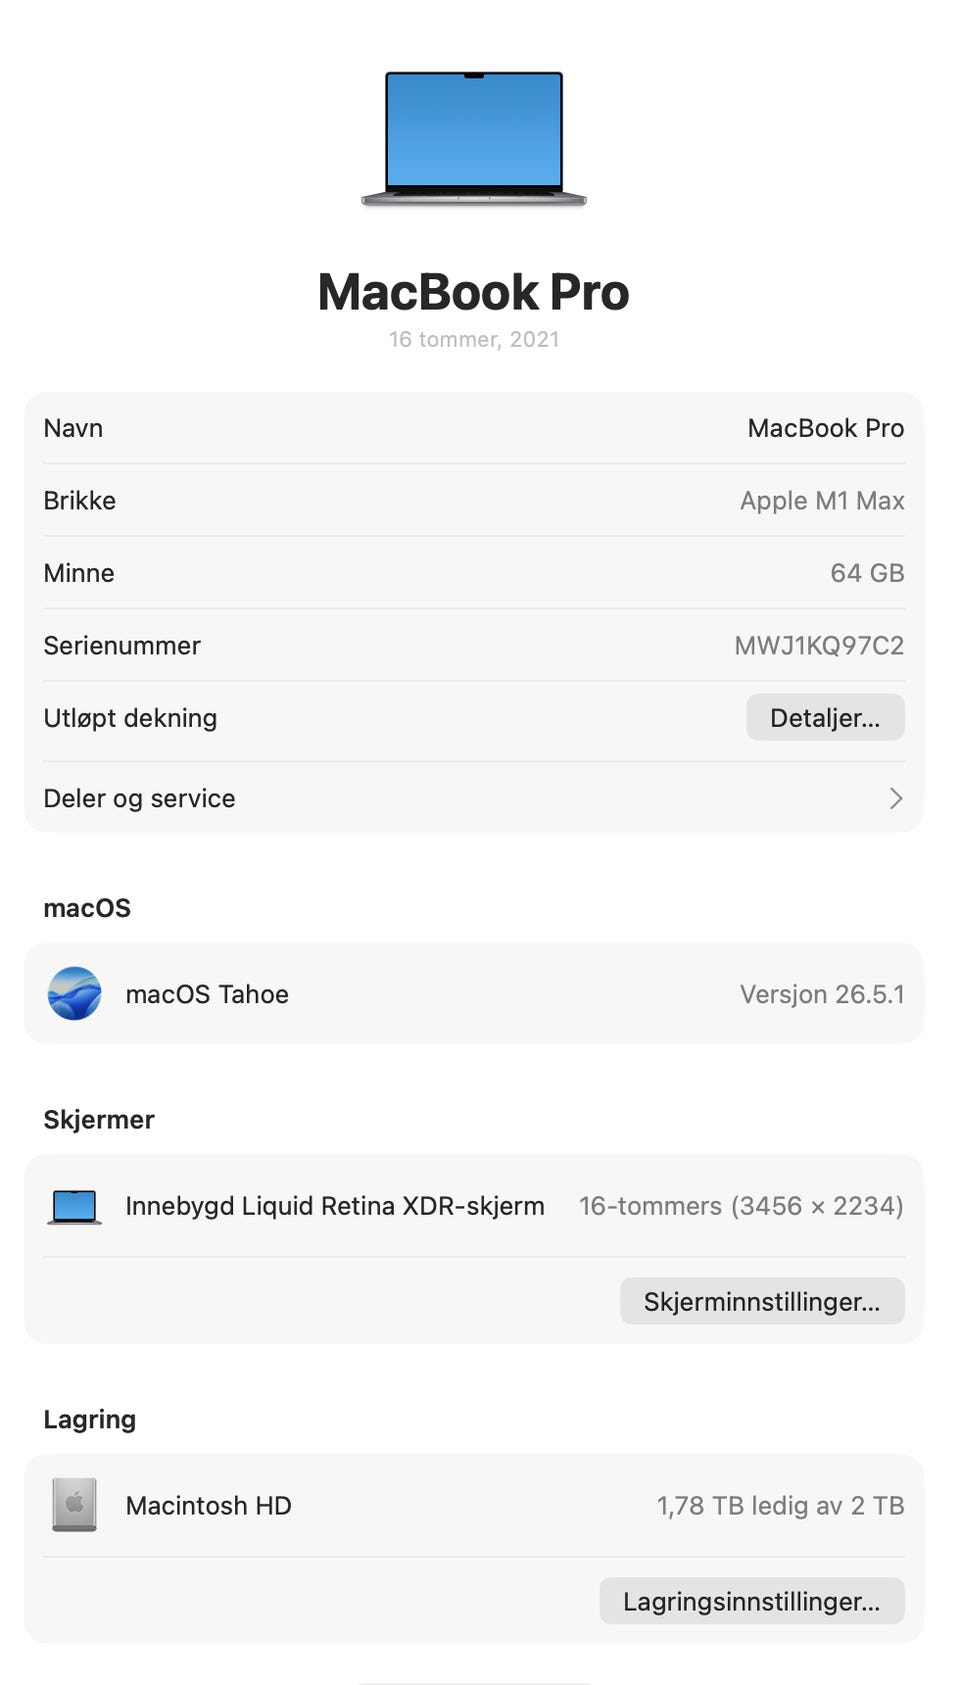960x1685 pixels.
Task: Click the macOS Tahoe version row
Action: coord(474,993)
